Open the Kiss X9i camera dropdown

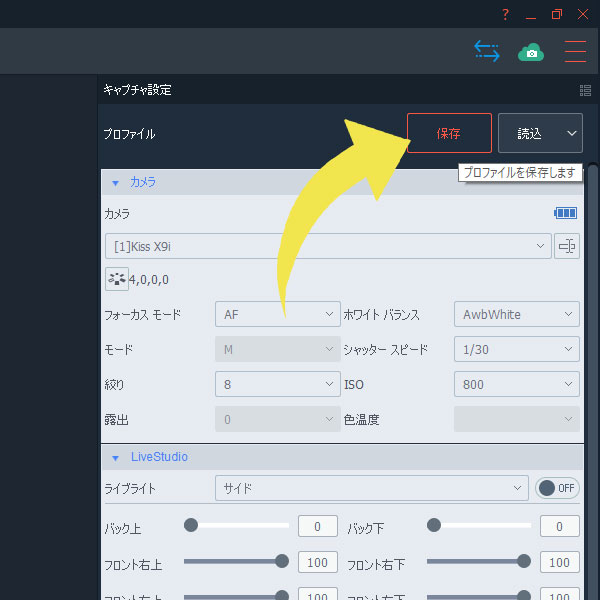coord(327,246)
